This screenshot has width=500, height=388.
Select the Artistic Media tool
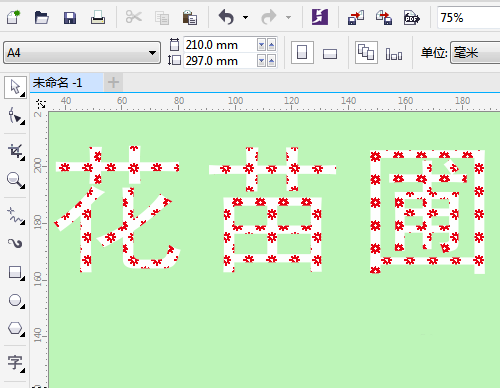[15, 244]
